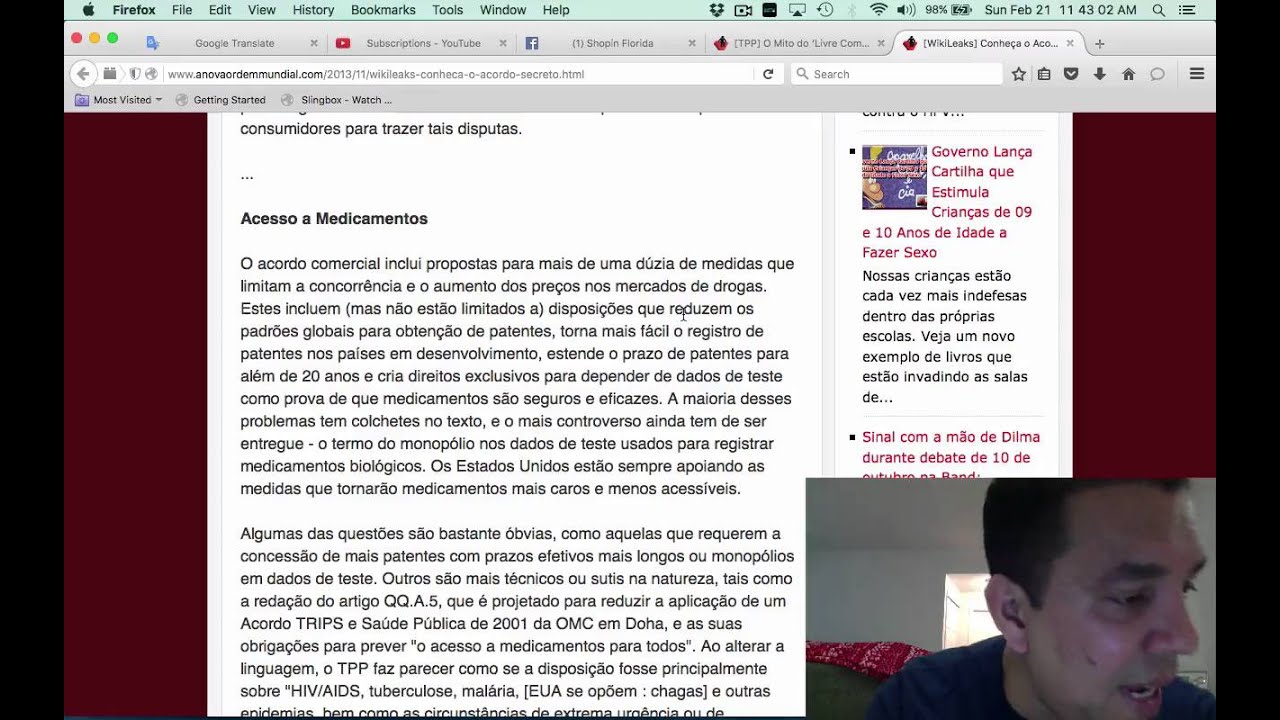
Task: Reload the page with the refresh icon
Action: (768, 74)
